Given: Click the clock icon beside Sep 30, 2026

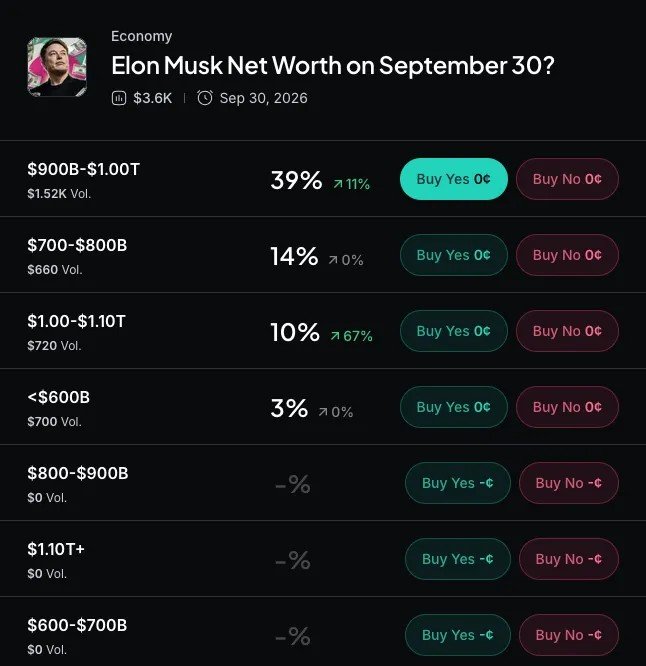Looking at the screenshot, I should (x=205, y=98).
